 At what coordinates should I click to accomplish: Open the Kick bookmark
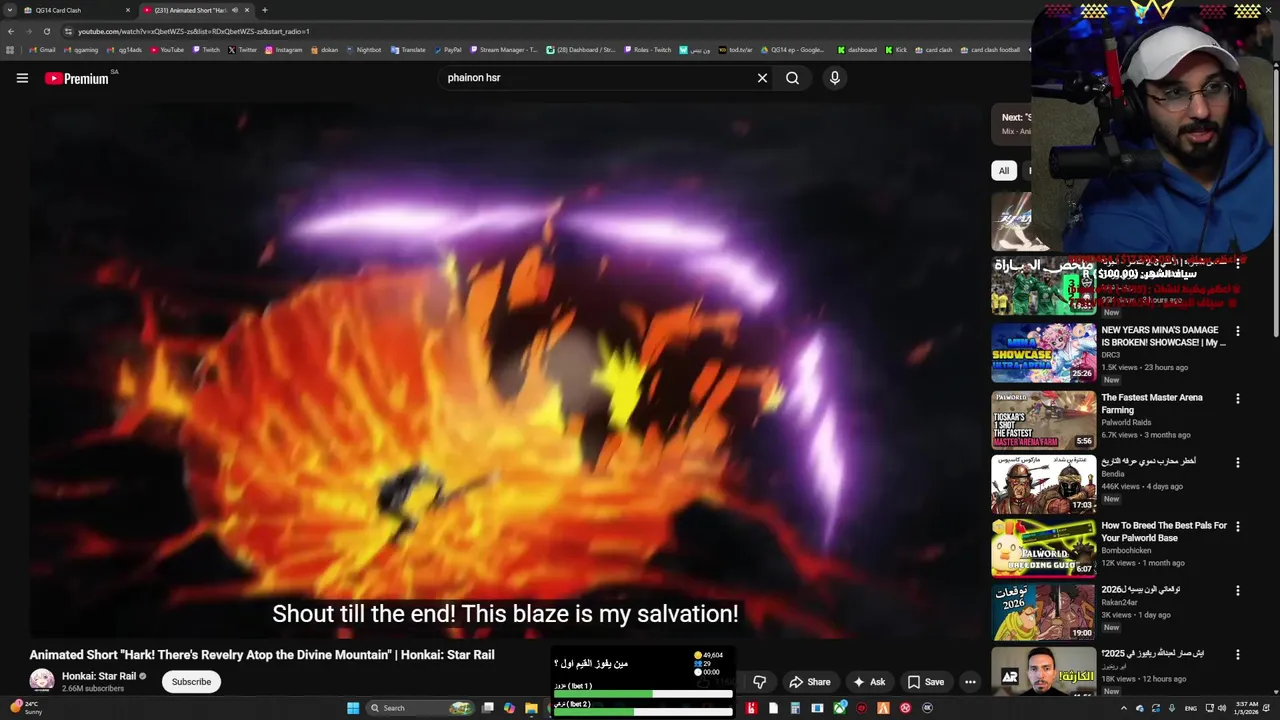click(896, 50)
